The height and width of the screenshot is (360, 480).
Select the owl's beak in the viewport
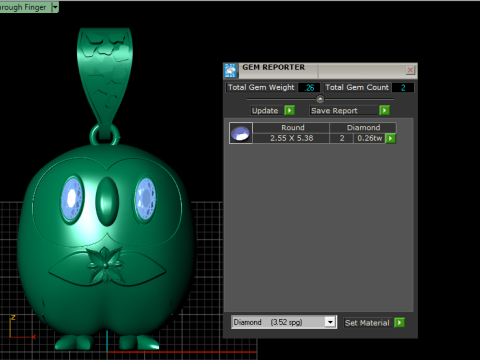coord(107,201)
